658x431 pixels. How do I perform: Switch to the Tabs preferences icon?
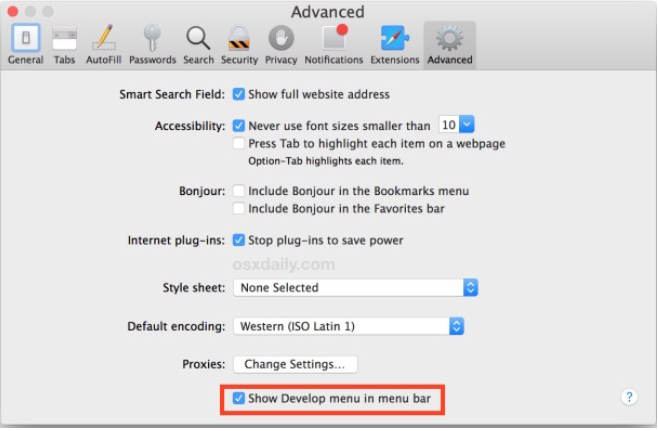[x=64, y=45]
